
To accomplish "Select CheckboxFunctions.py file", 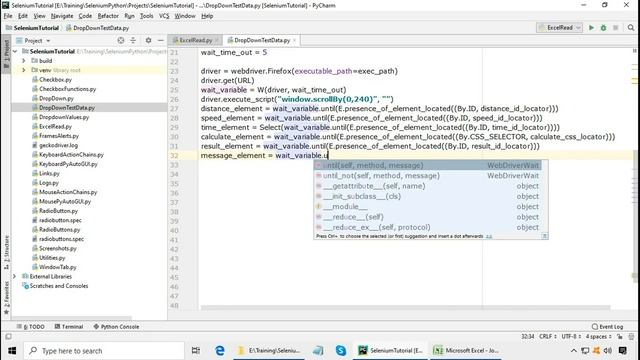I will click(64, 89).
